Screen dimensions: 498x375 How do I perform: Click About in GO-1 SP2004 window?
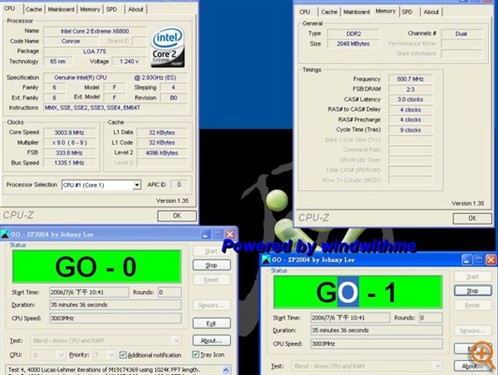coord(473,366)
